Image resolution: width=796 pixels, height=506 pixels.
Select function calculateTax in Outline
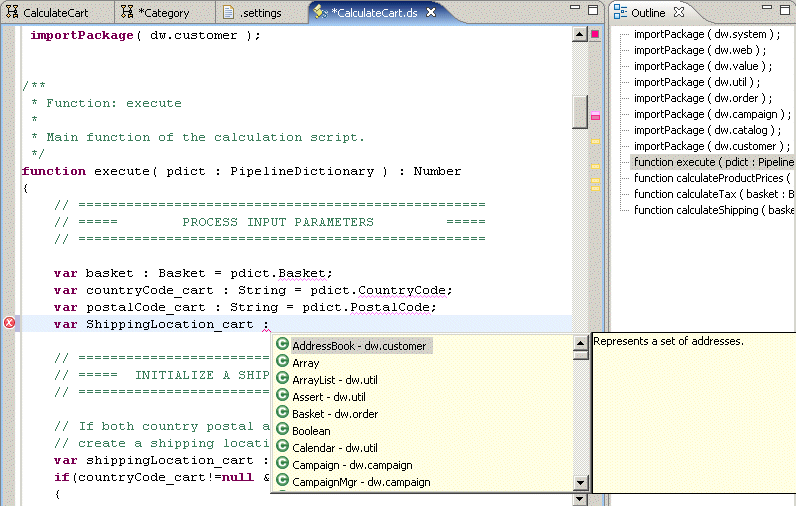click(x=713, y=194)
